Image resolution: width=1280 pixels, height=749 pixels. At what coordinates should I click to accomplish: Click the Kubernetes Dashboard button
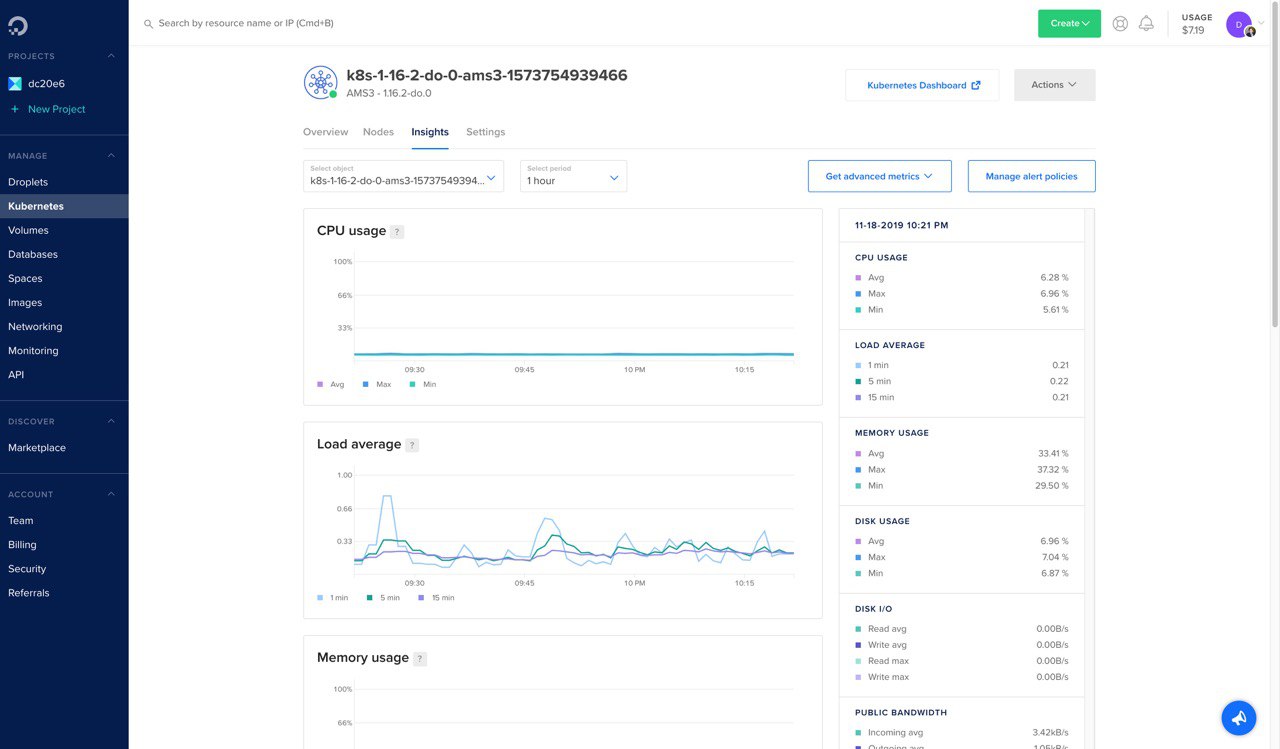point(922,85)
